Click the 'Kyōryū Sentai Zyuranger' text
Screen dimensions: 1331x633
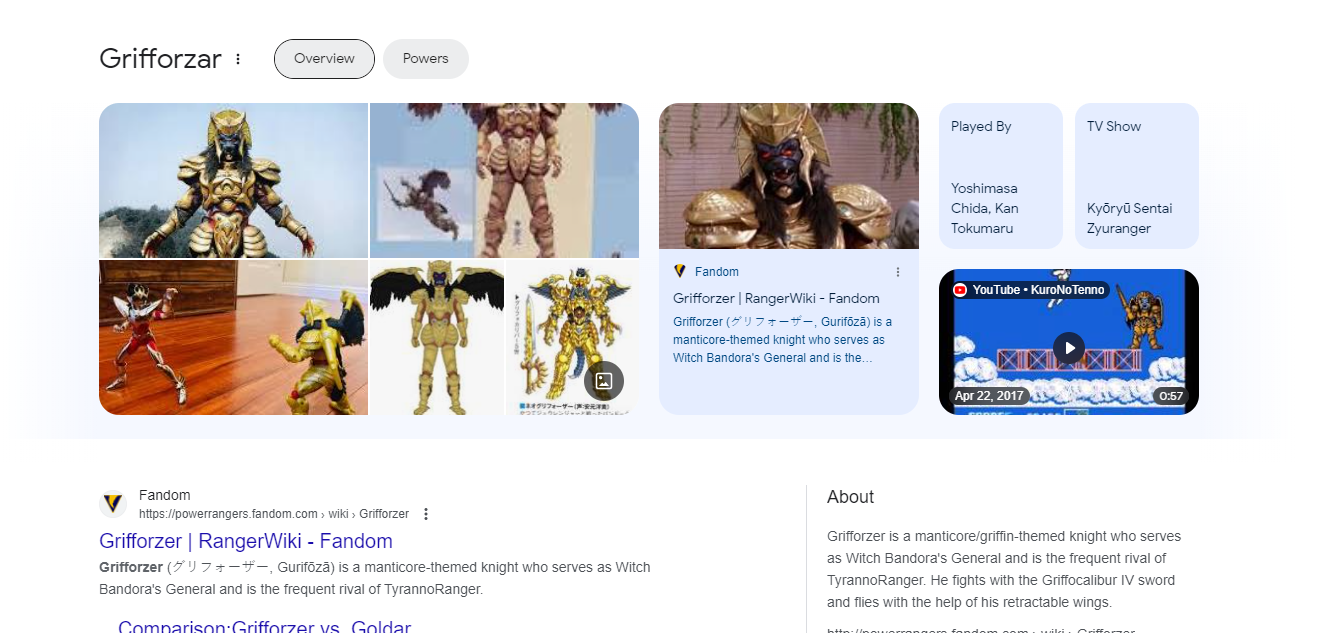1130,218
